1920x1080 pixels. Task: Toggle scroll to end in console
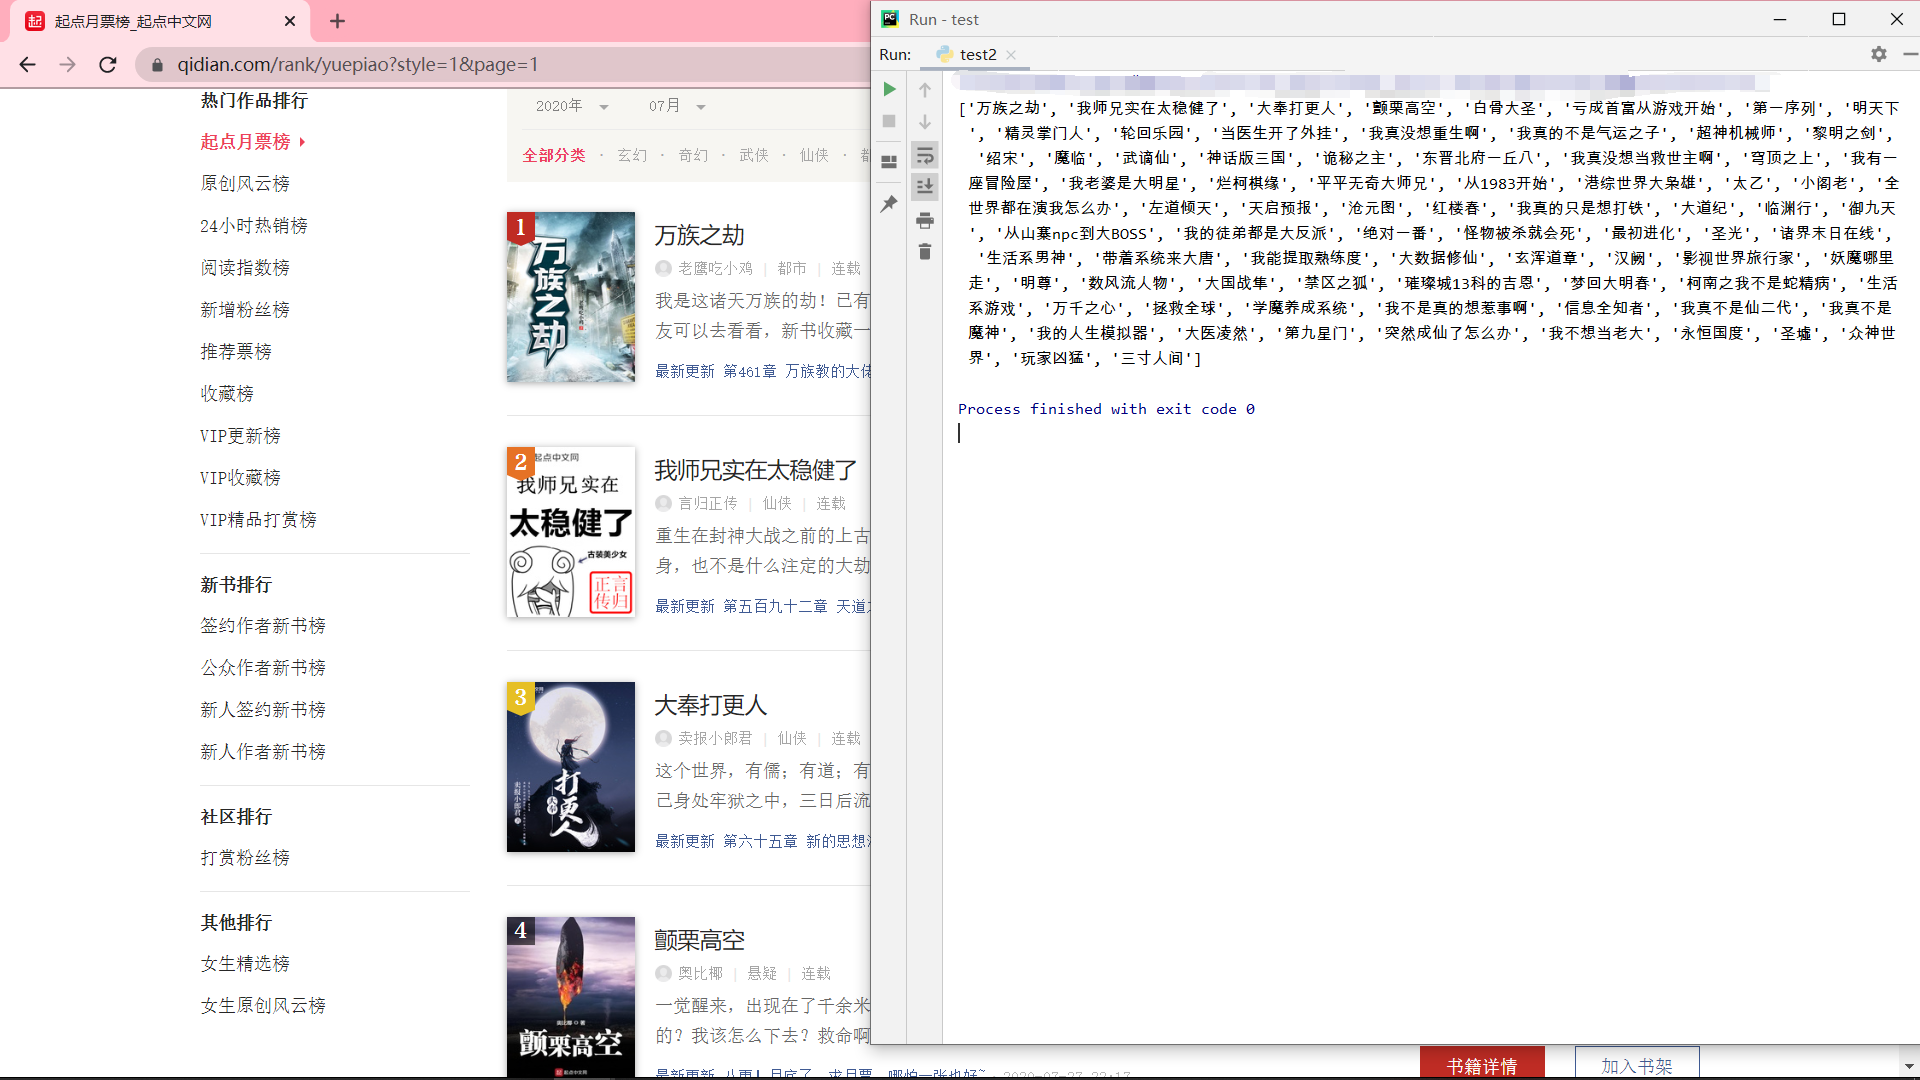tap(925, 187)
